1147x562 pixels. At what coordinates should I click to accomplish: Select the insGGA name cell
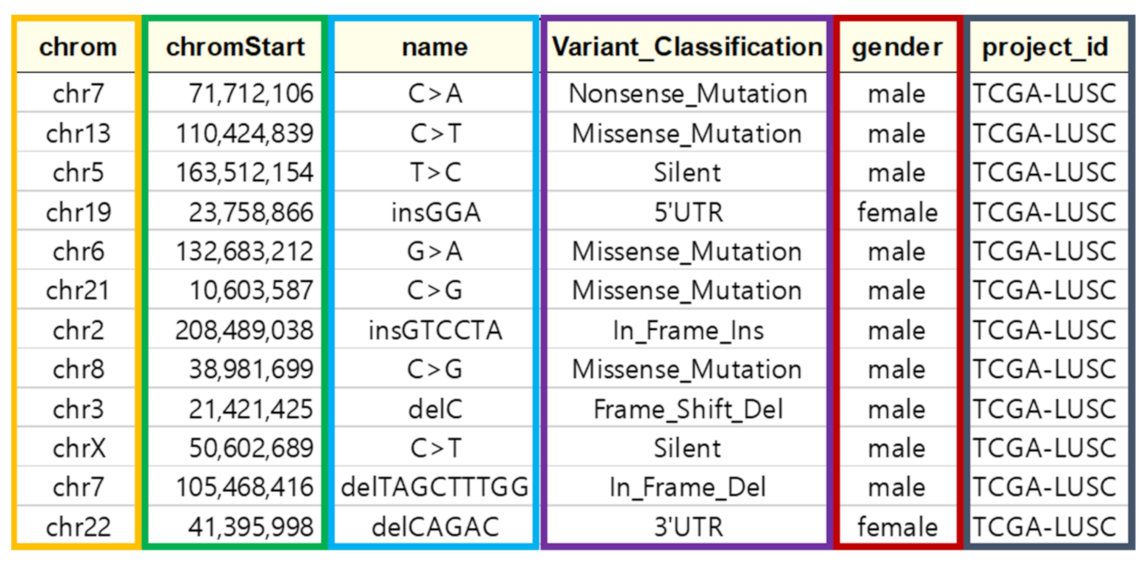[x=435, y=212]
